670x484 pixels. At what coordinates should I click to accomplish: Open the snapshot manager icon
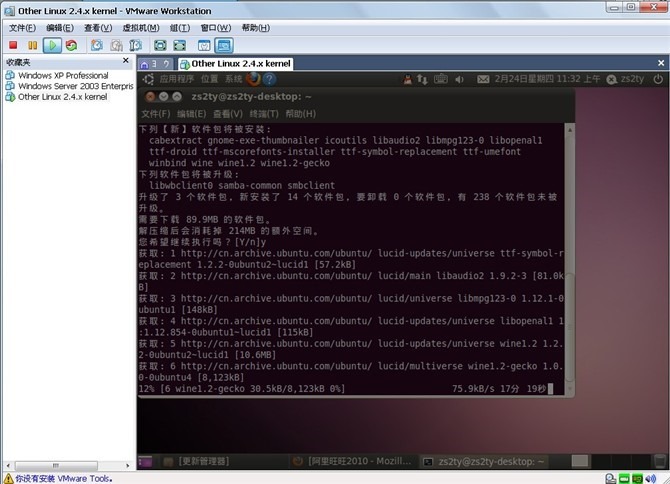(x=135, y=45)
